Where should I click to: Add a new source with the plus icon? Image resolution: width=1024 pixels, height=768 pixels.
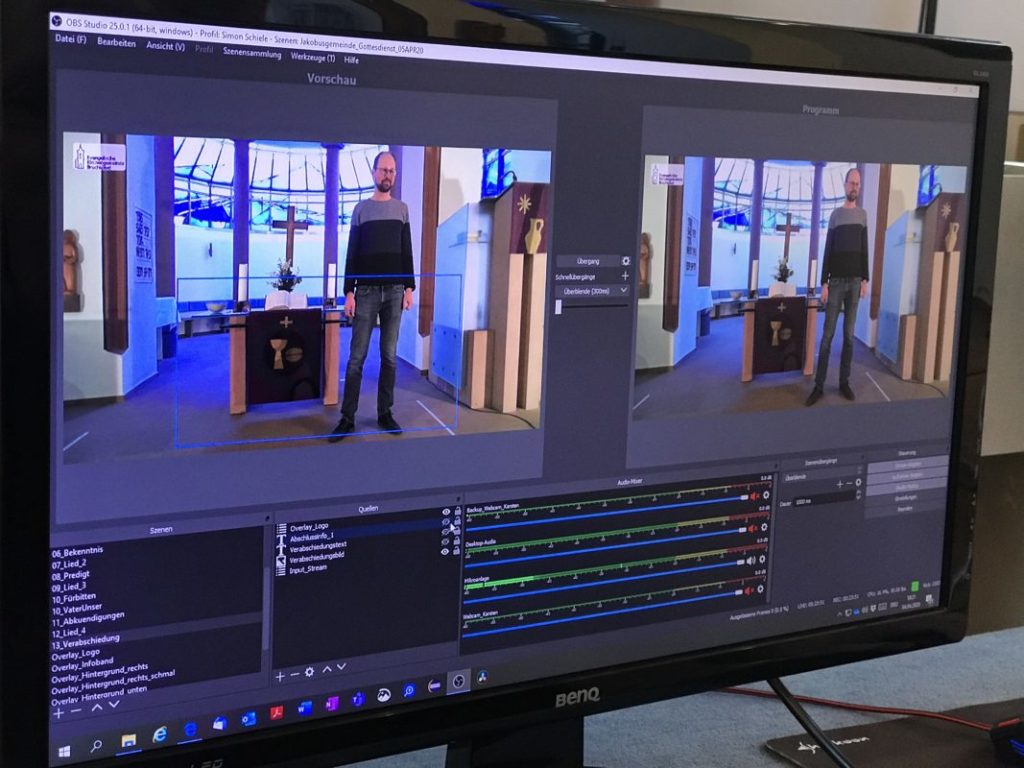pyautogui.click(x=280, y=675)
